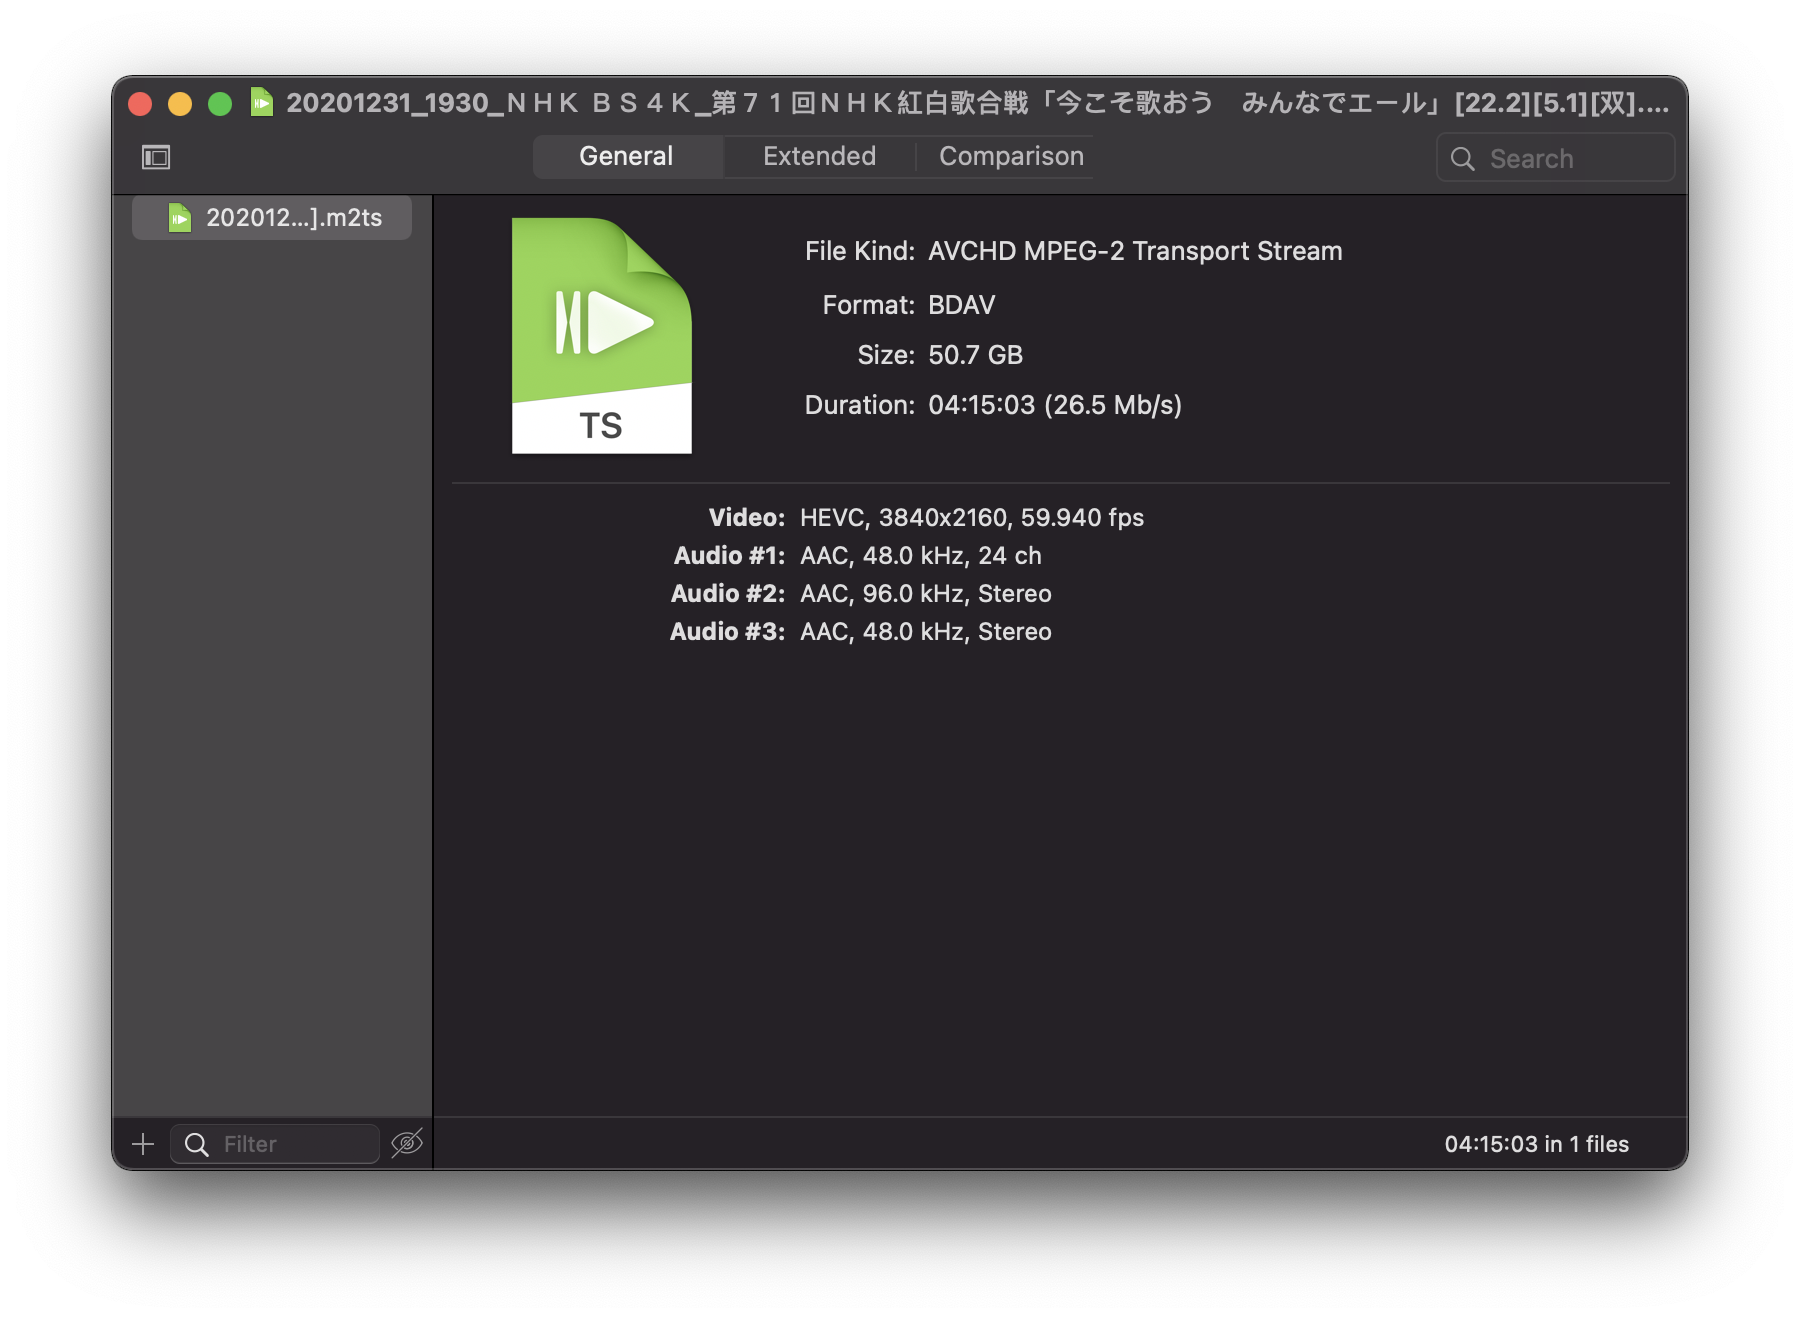Click the red close window button

[140, 103]
